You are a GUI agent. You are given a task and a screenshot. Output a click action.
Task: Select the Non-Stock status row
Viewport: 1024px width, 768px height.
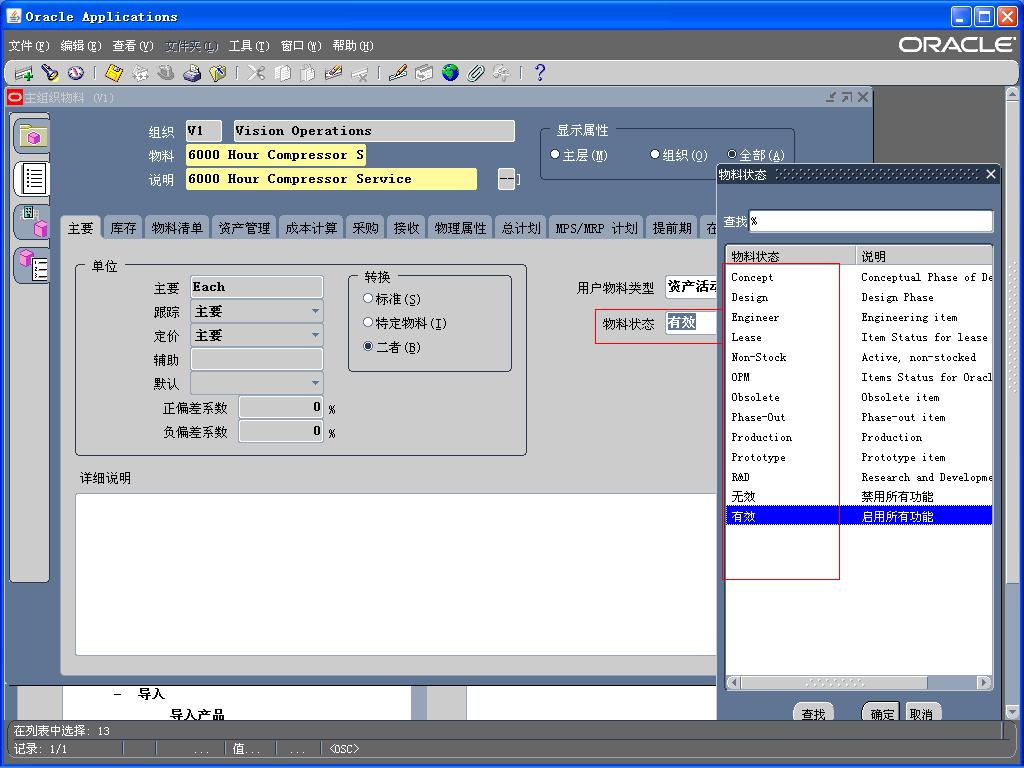[x=859, y=357]
